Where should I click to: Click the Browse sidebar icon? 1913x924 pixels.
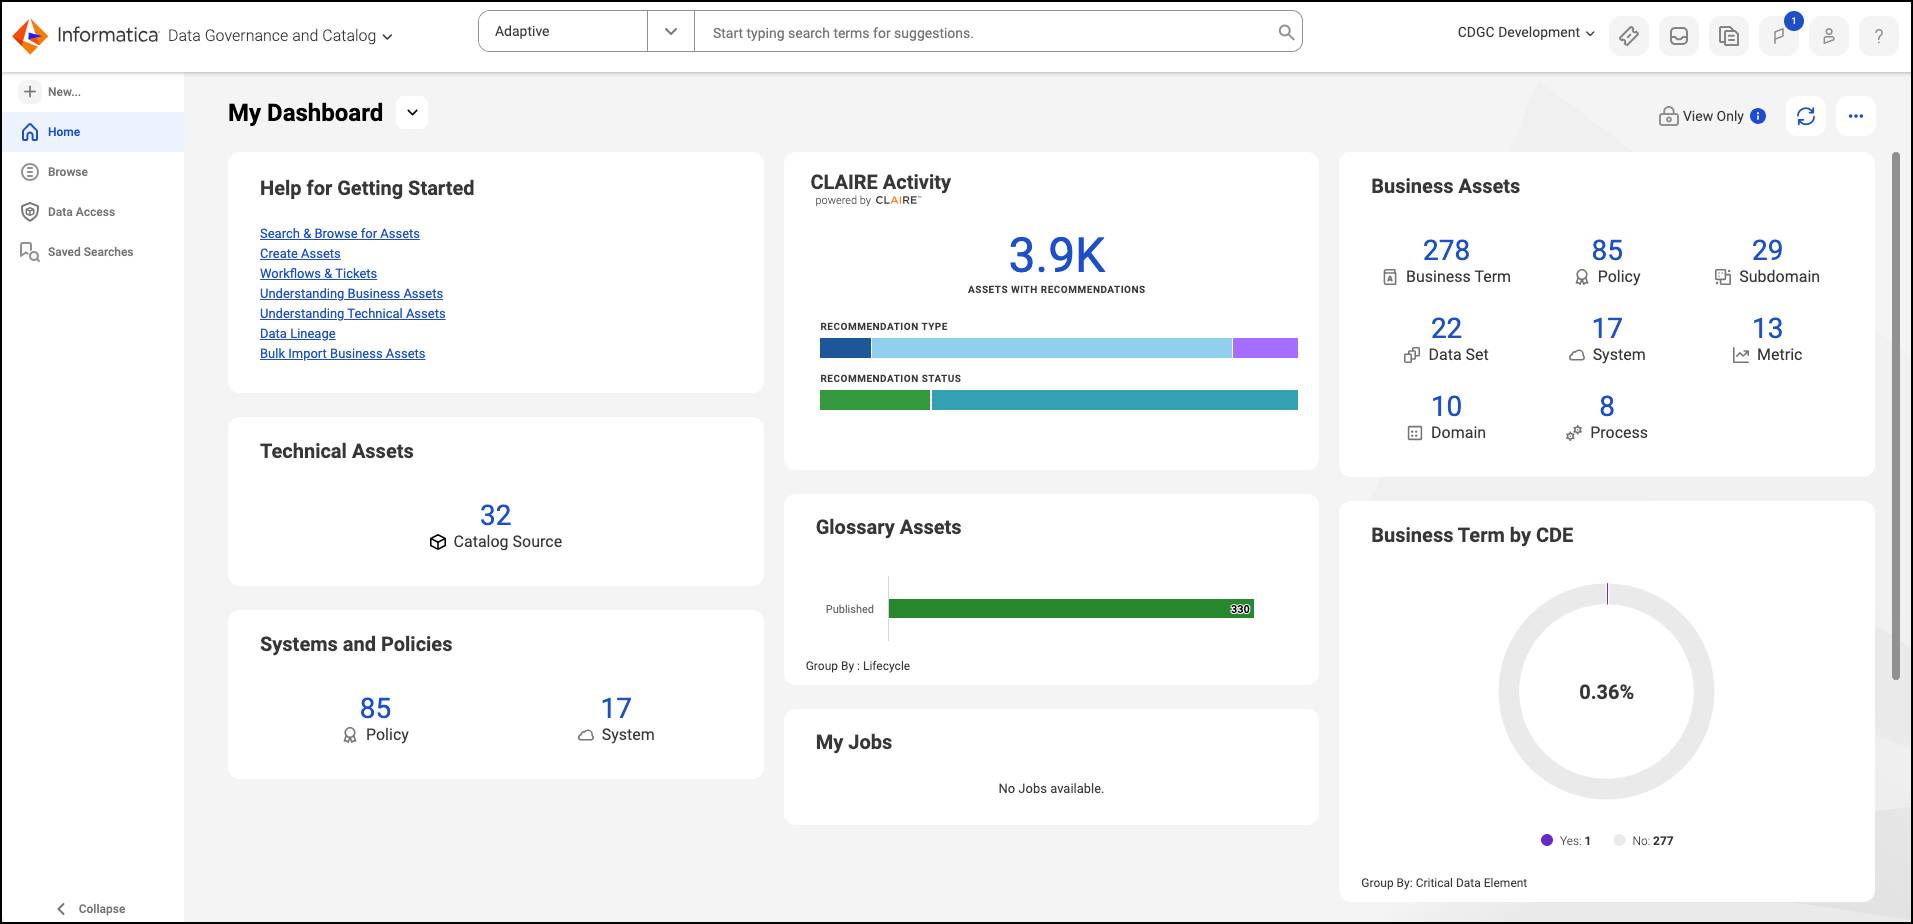(30, 172)
